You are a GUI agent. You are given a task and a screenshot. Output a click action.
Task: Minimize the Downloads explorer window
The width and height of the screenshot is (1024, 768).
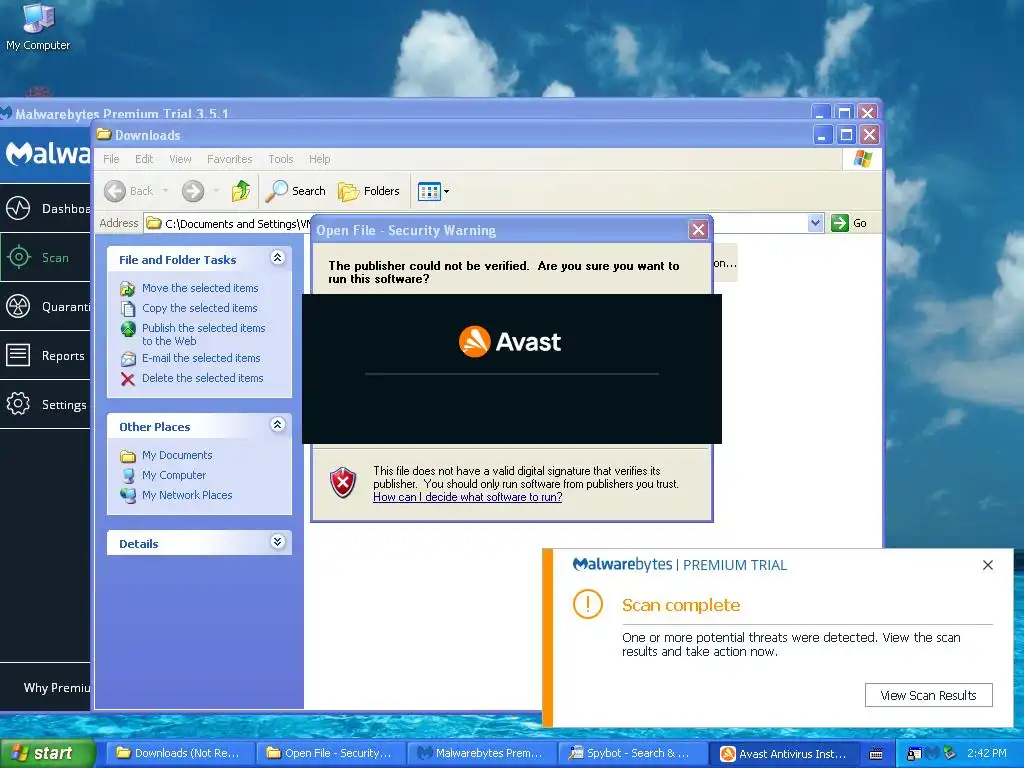pyautogui.click(x=823, y=135)
